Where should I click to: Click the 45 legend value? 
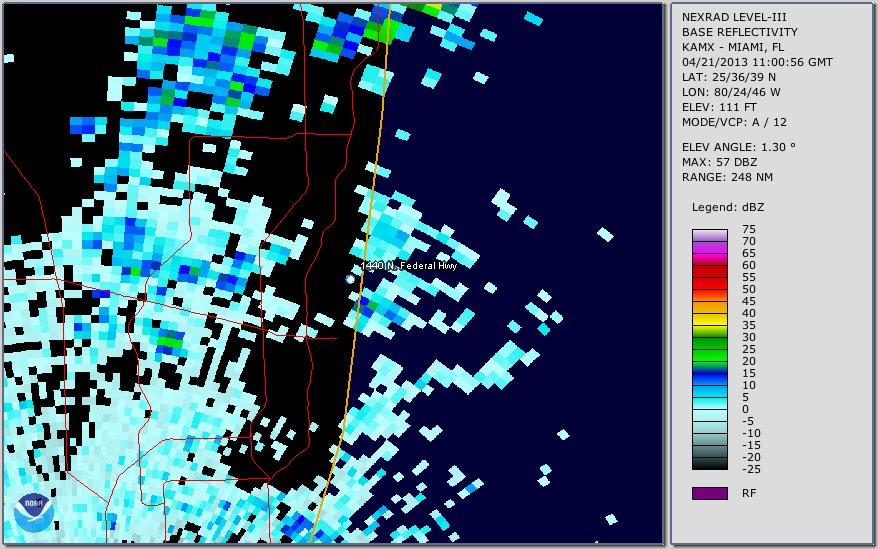[x=749, y=301]
